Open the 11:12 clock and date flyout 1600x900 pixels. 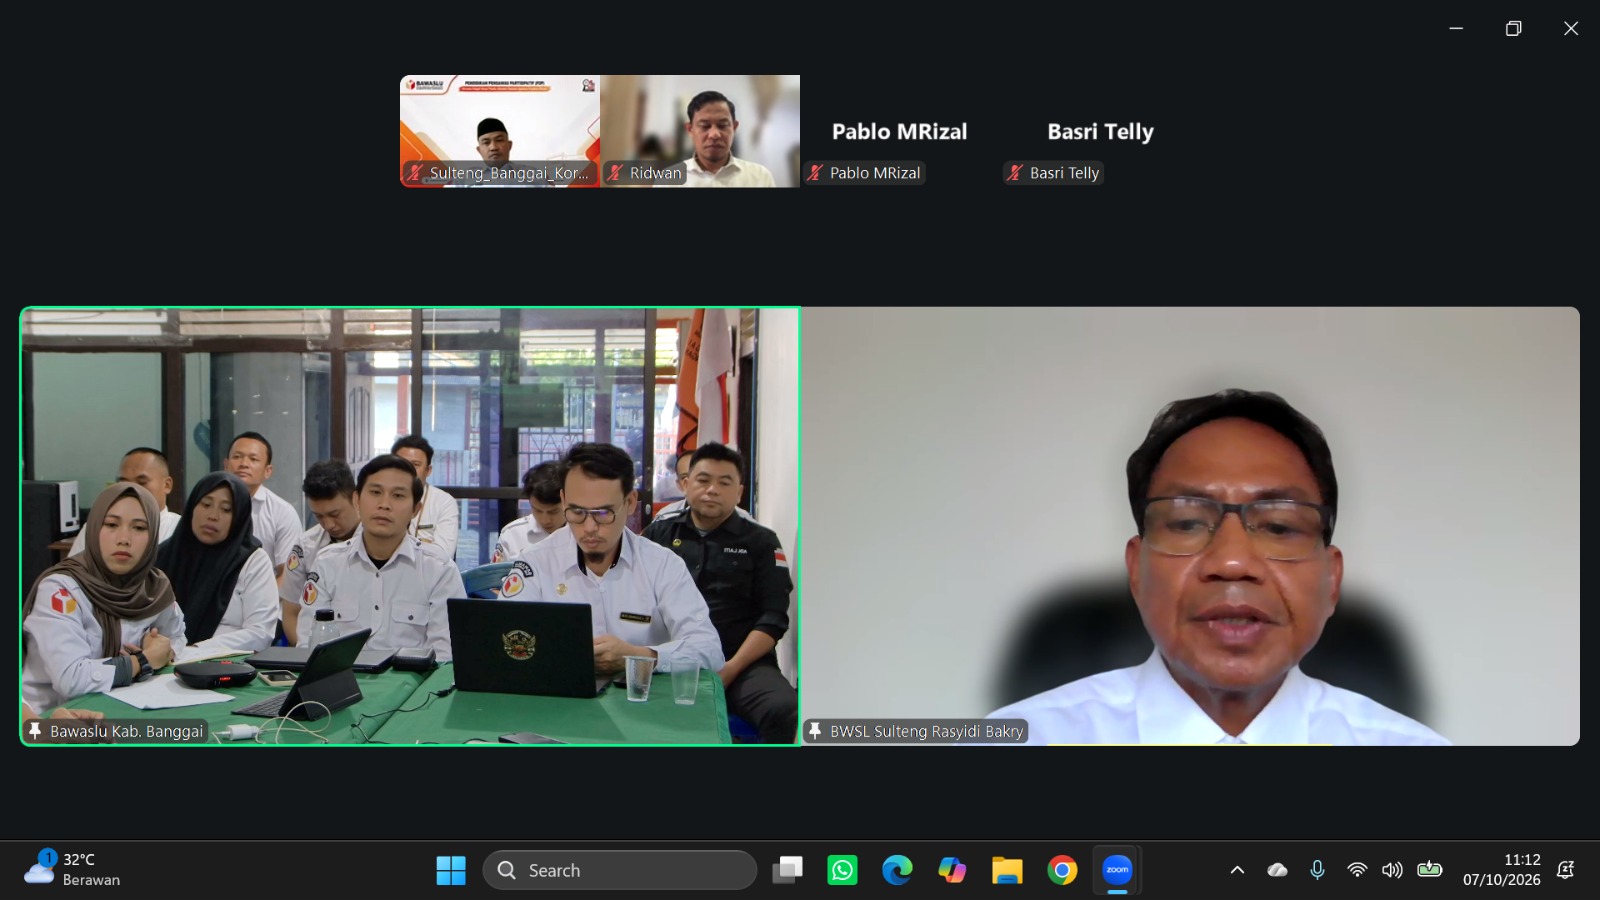click(1502, 870)
